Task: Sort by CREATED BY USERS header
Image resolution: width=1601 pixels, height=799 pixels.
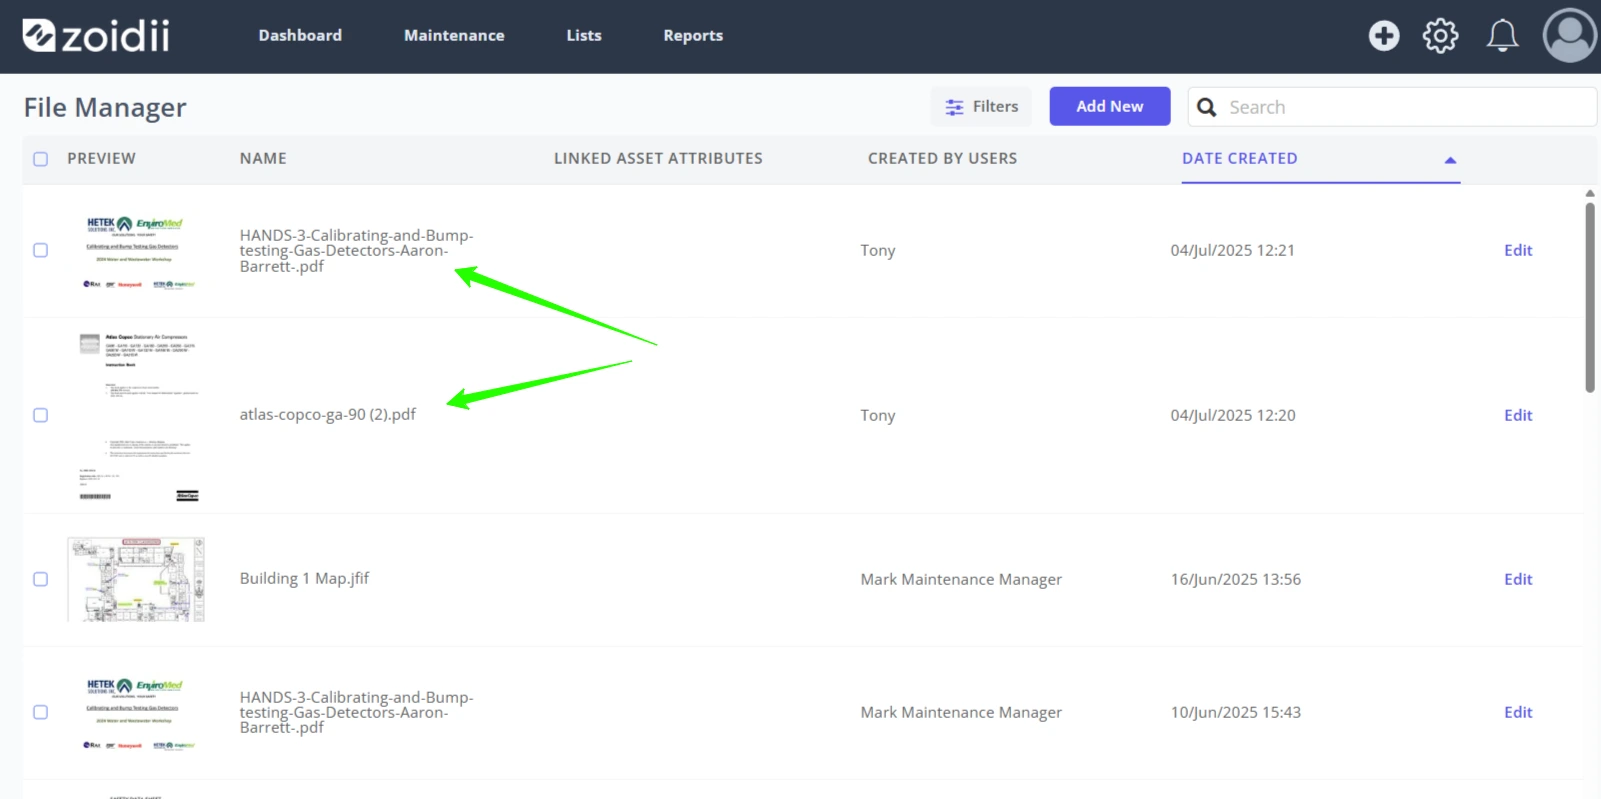Action: pos(942,158)
